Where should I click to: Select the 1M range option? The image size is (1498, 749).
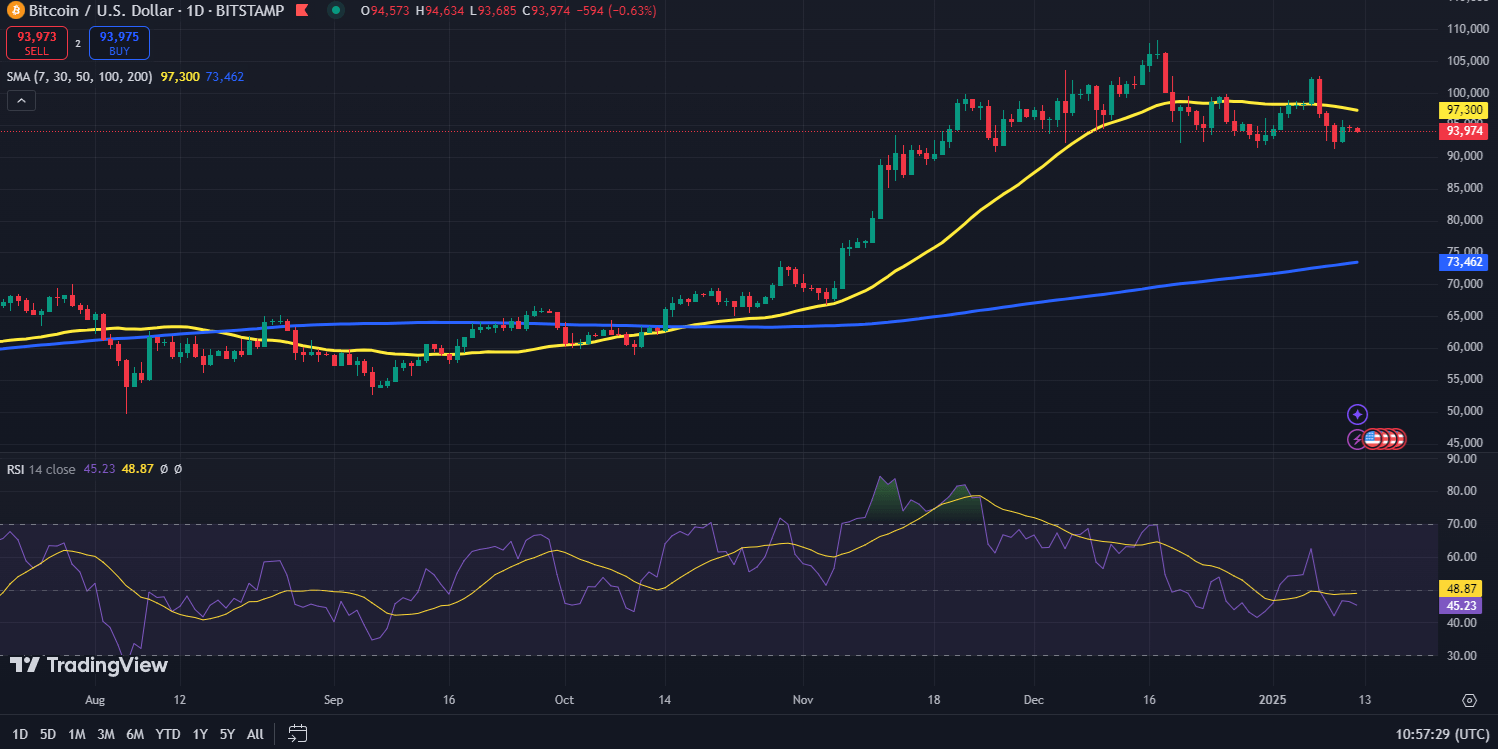[76, 733]
